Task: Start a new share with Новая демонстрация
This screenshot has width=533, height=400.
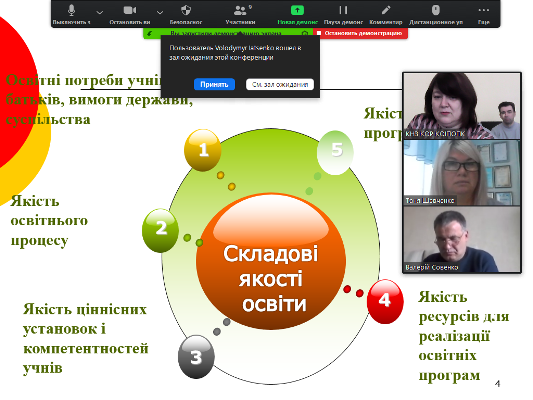Action: [x=297, y=14]
